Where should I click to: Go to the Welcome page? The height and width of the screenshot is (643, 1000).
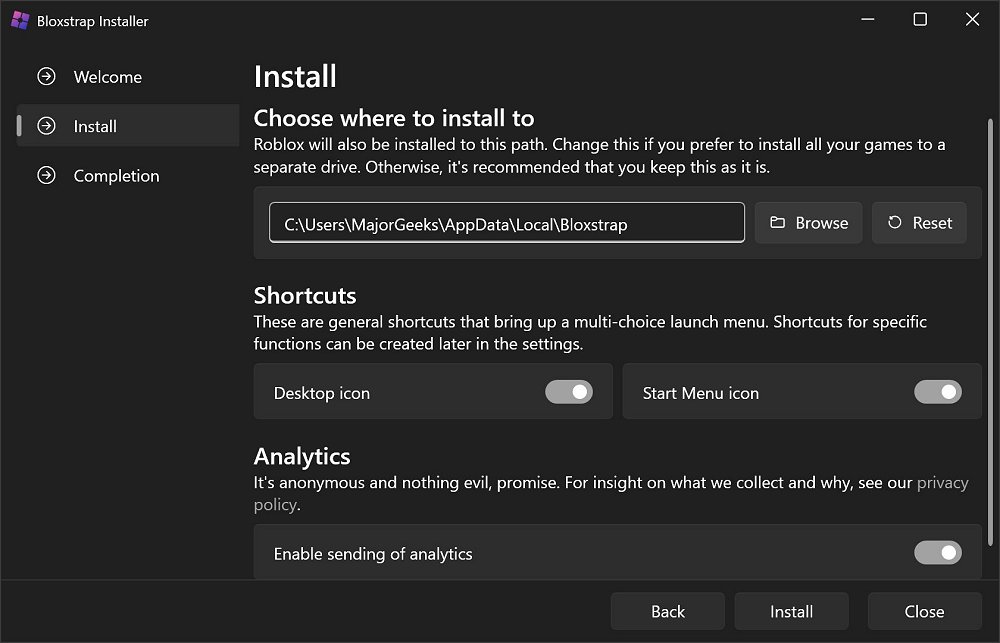point(108,77)
